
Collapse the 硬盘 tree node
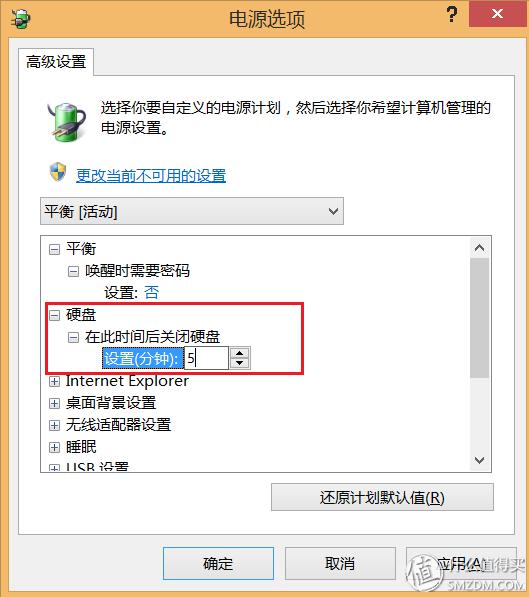click(x=54, y=315)
